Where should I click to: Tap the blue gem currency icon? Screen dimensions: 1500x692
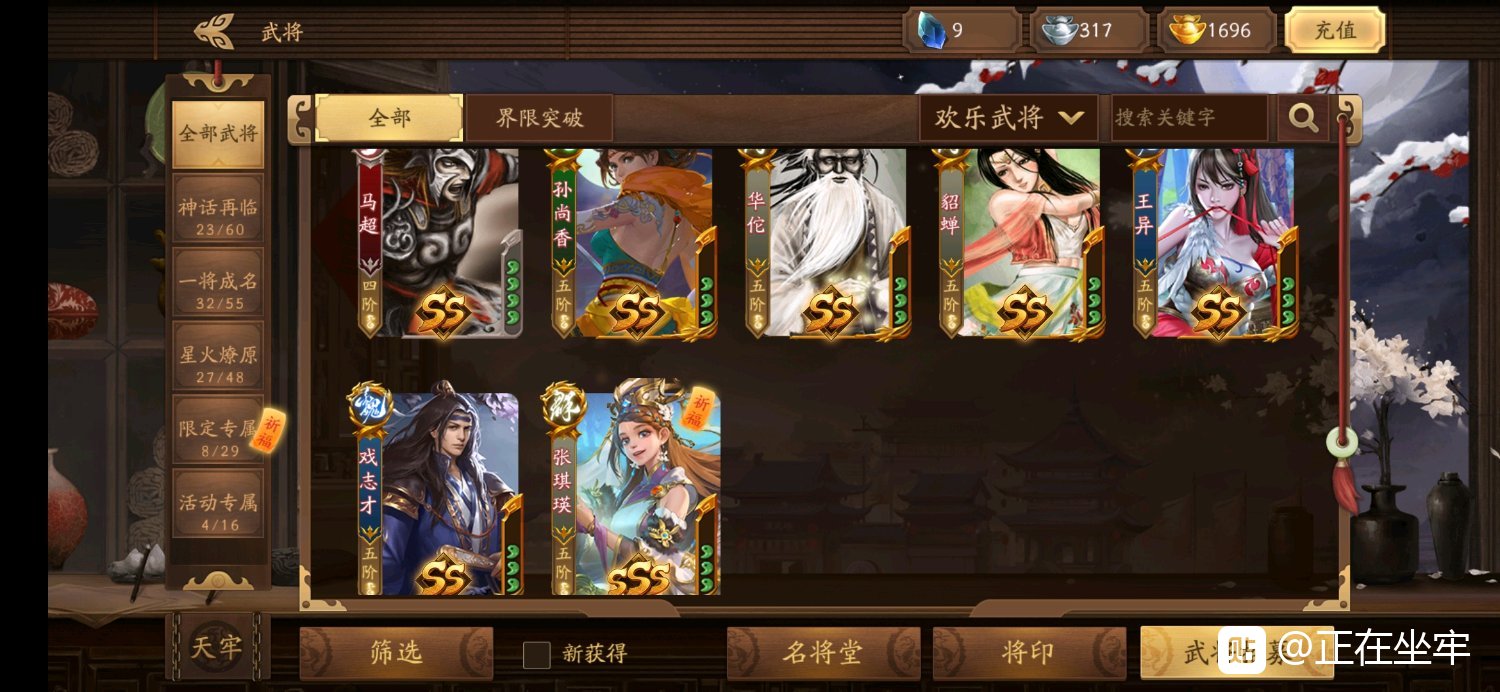(931, 30)
